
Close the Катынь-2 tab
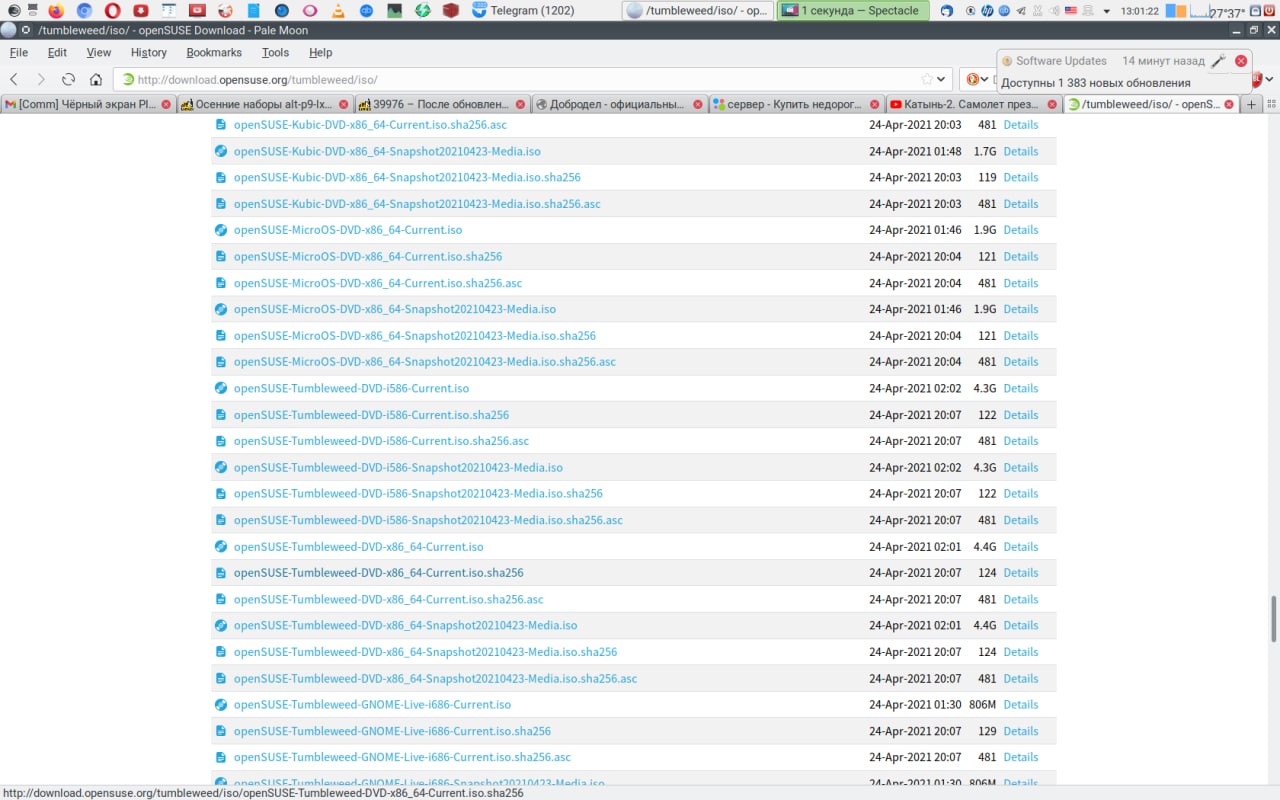(1051, 104)
